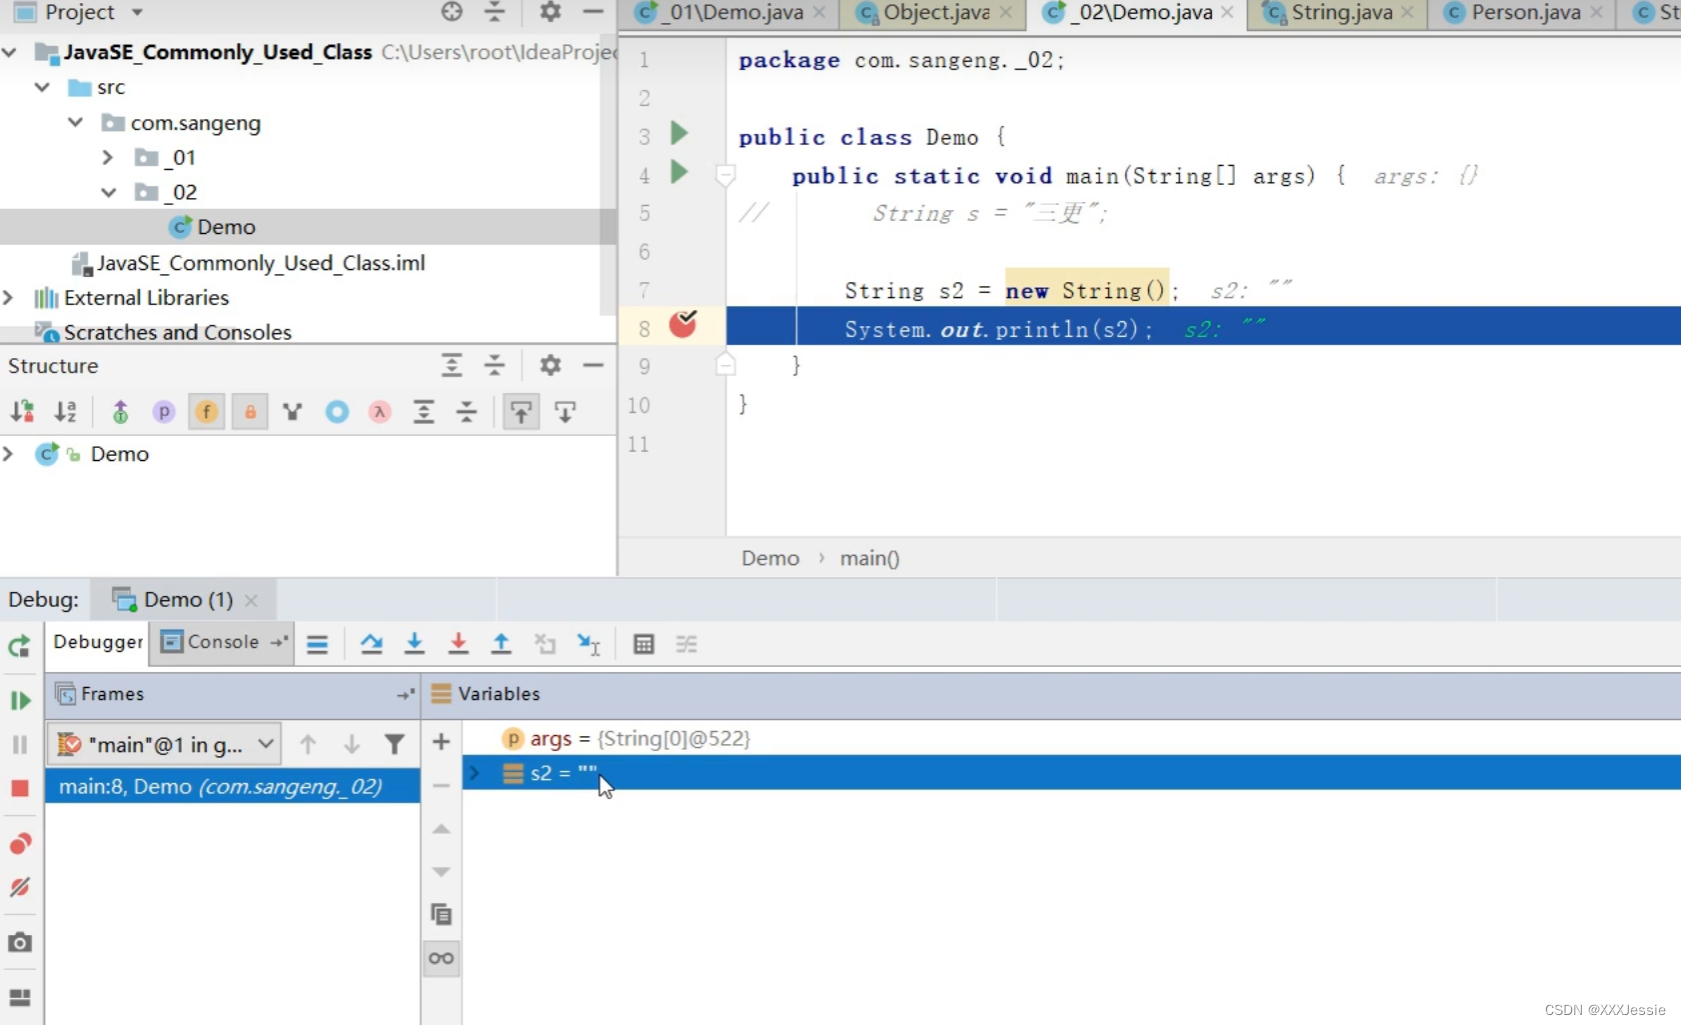Viewport: 1681px width, 1025px height.
Task: Toggle sort by visibility in Structure
Action: tap(22, 411)
